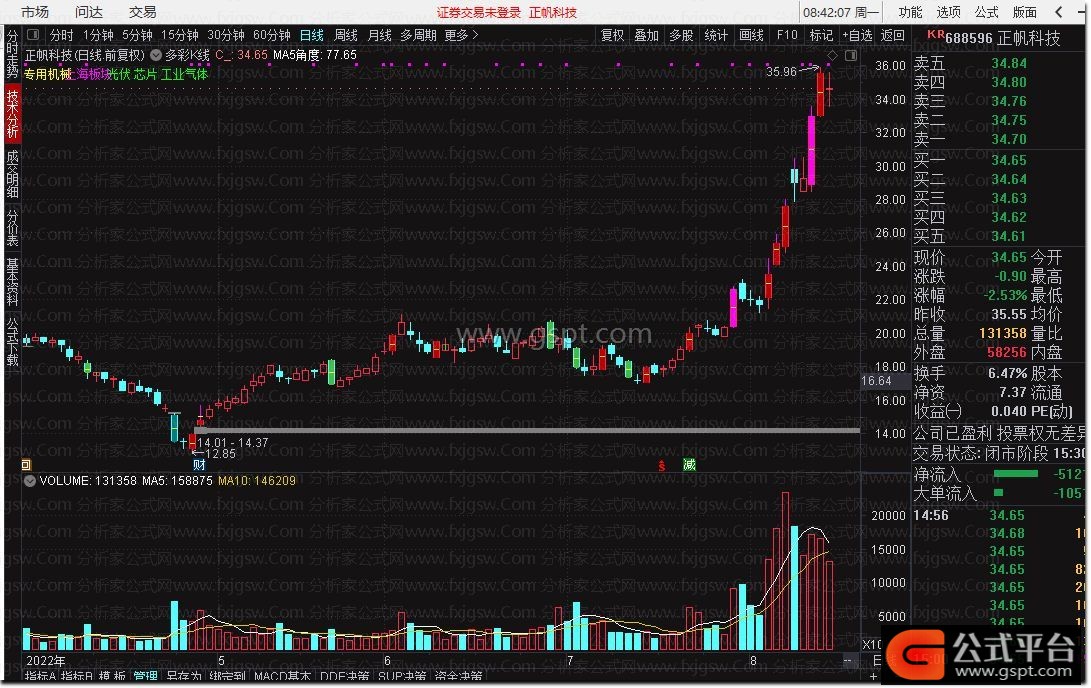Click the 回 icon under the chart

tap(26, 465)
